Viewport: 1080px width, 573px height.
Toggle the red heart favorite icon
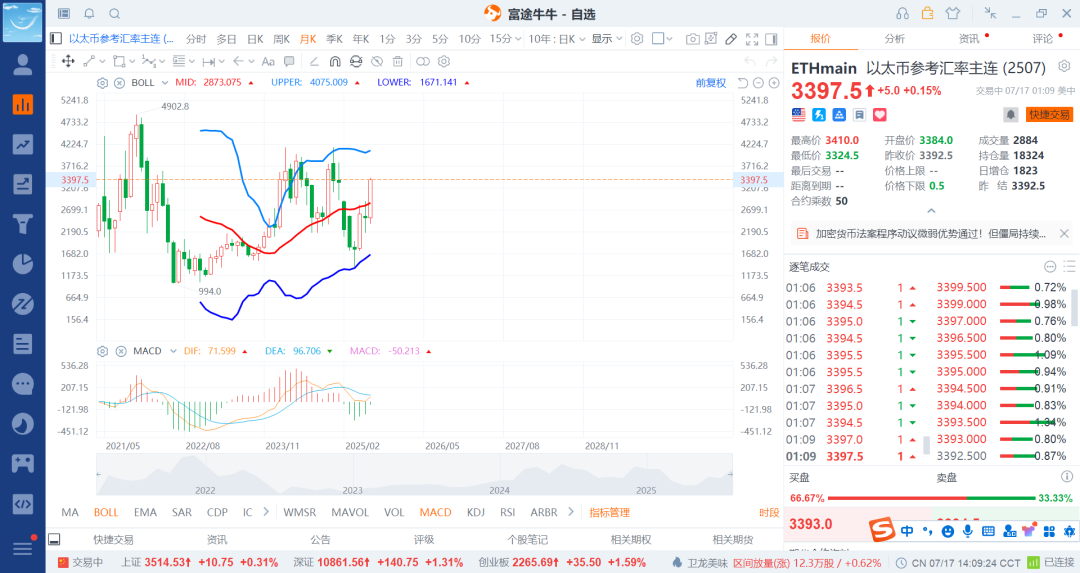[880, 114]
